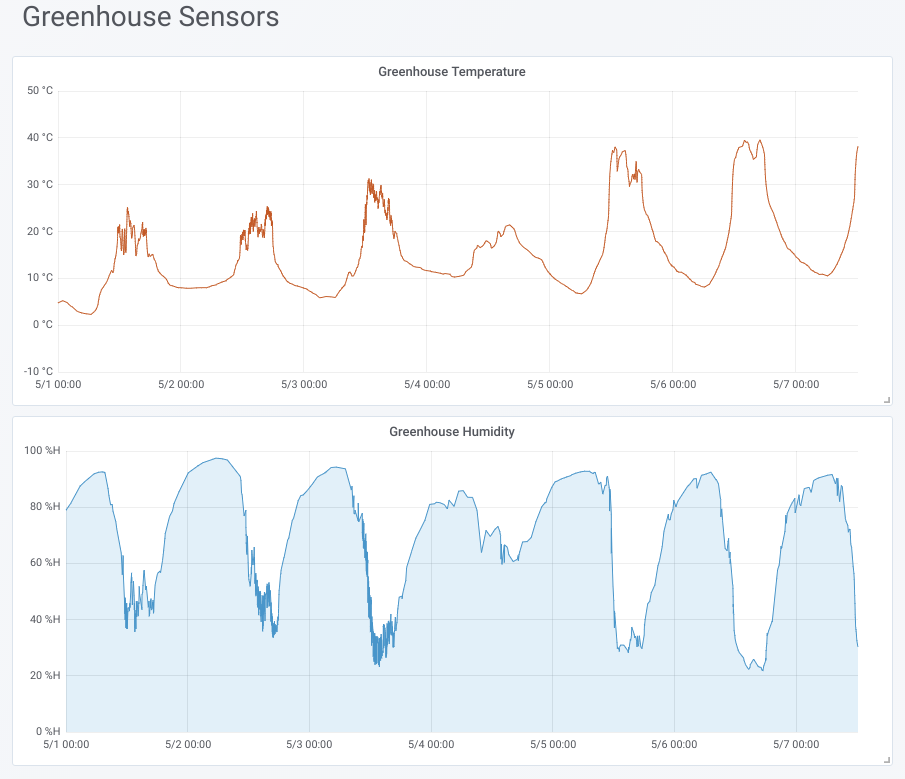This screenshot has height=779, width=905.
Task: Click the 5/6 temperature peak near 40 °C
Action: [760, 141]
